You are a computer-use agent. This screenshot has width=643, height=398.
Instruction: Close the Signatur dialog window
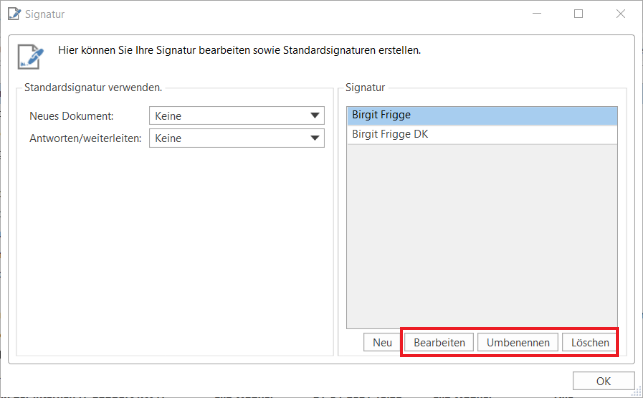620,14
